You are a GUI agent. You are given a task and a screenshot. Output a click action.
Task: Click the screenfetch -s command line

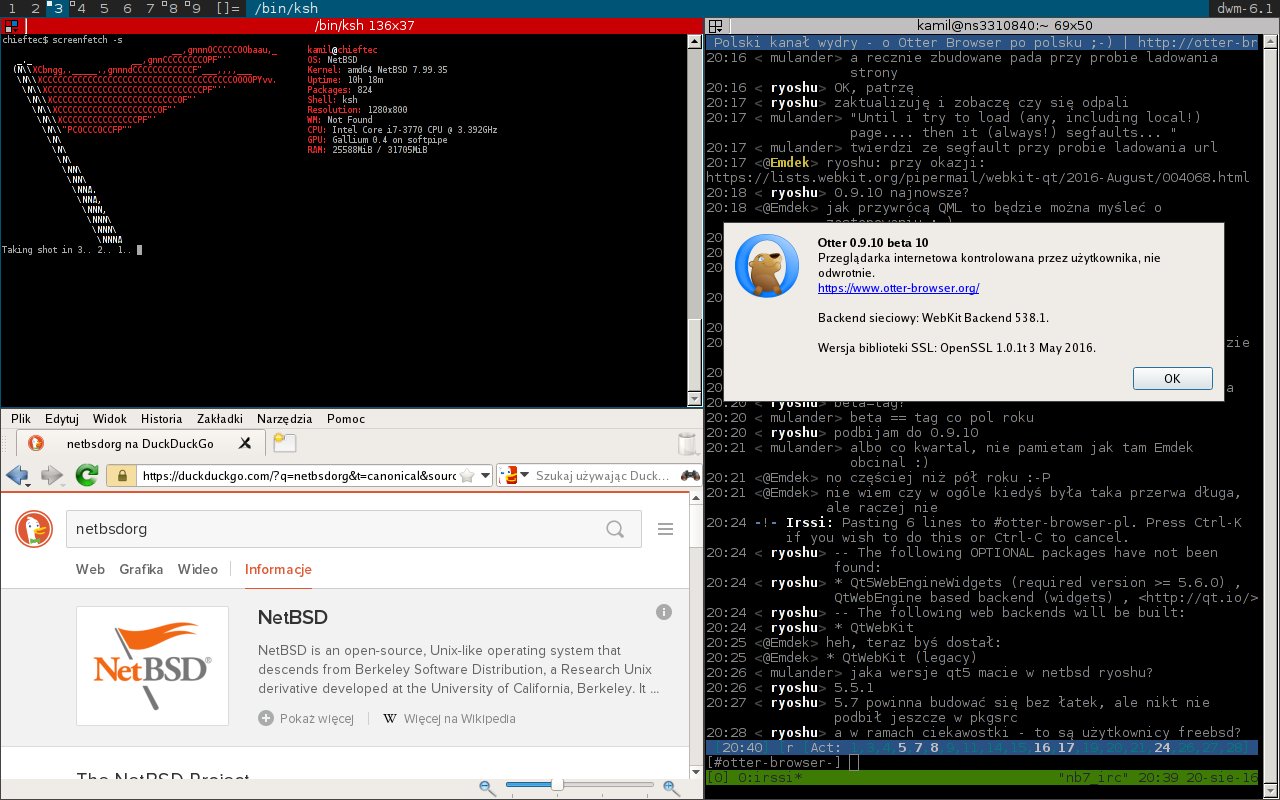(63, 39)
